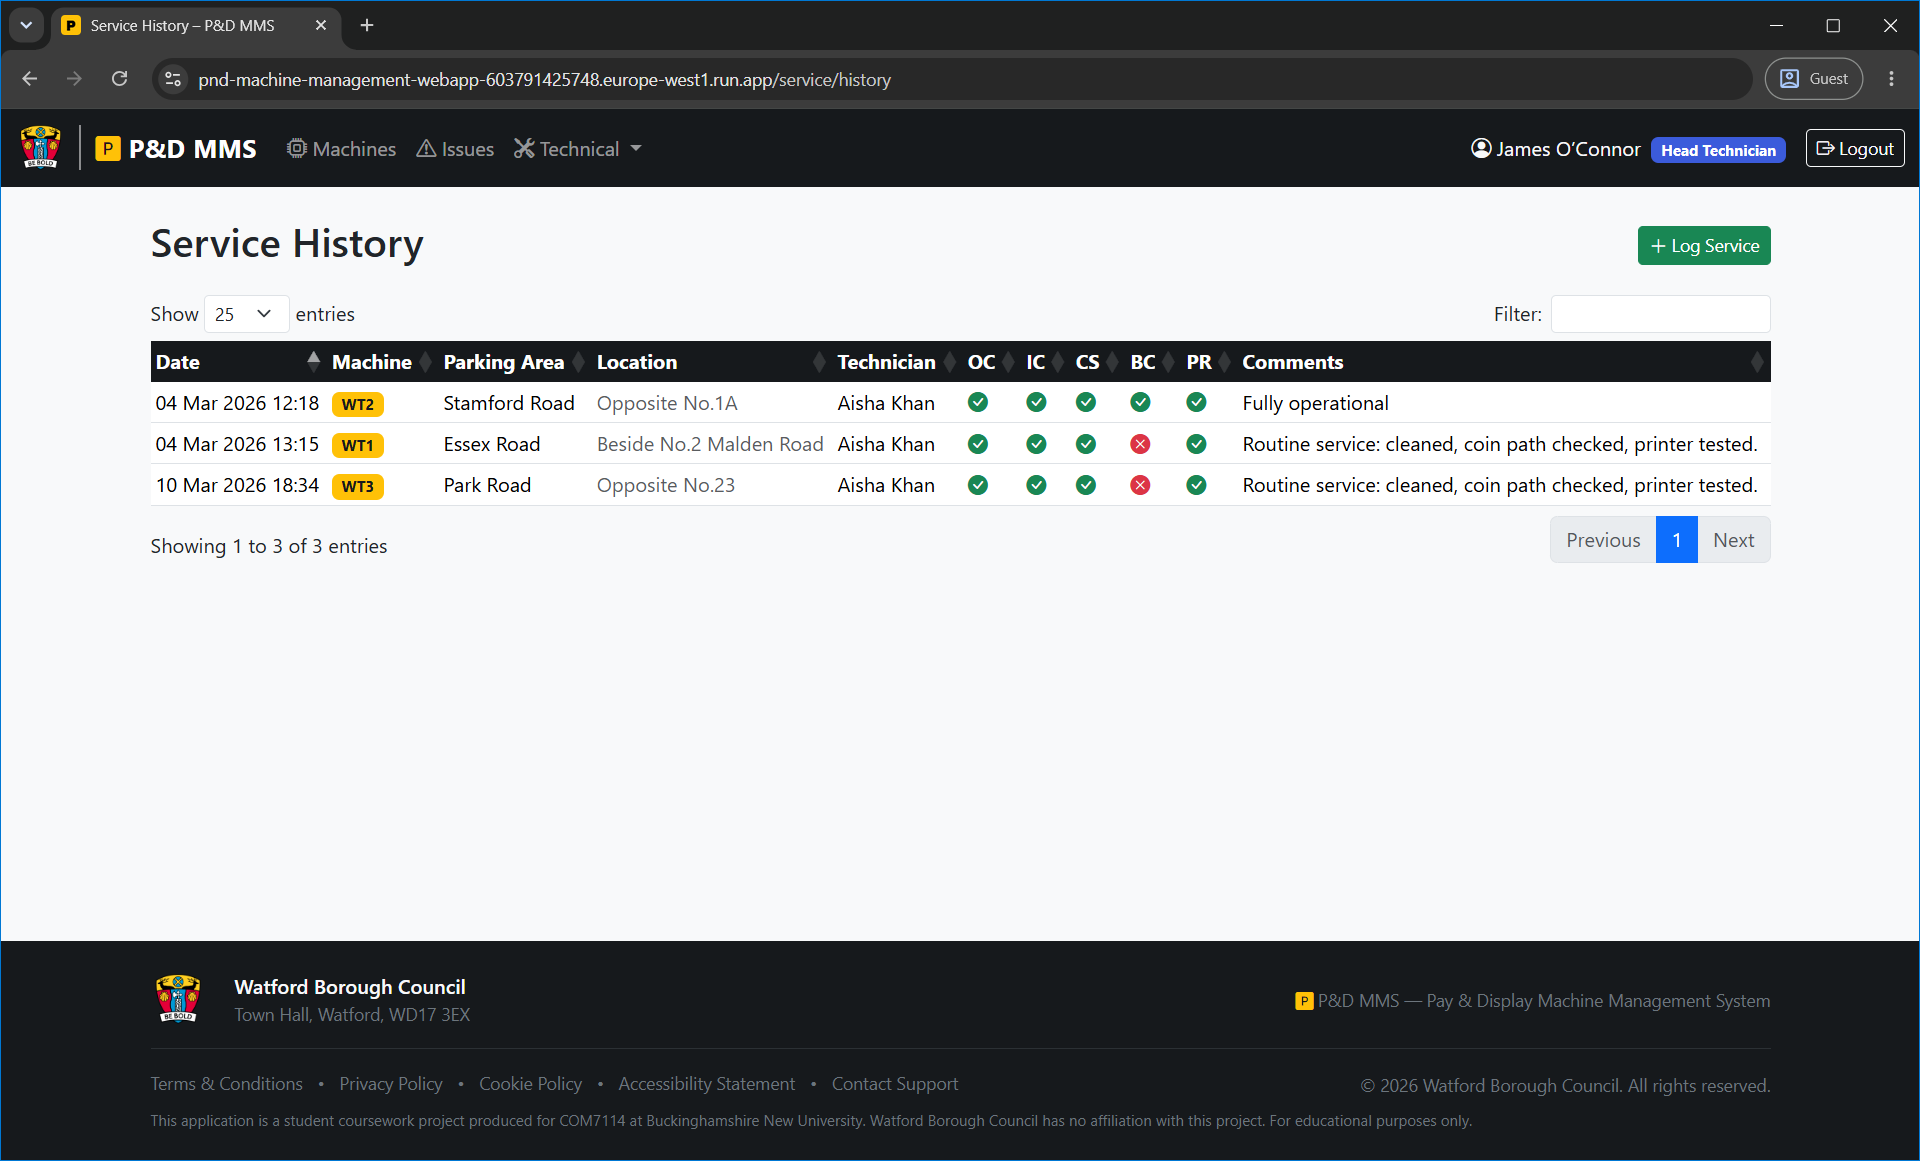Click PR green check in Essex Road row

1196,444
